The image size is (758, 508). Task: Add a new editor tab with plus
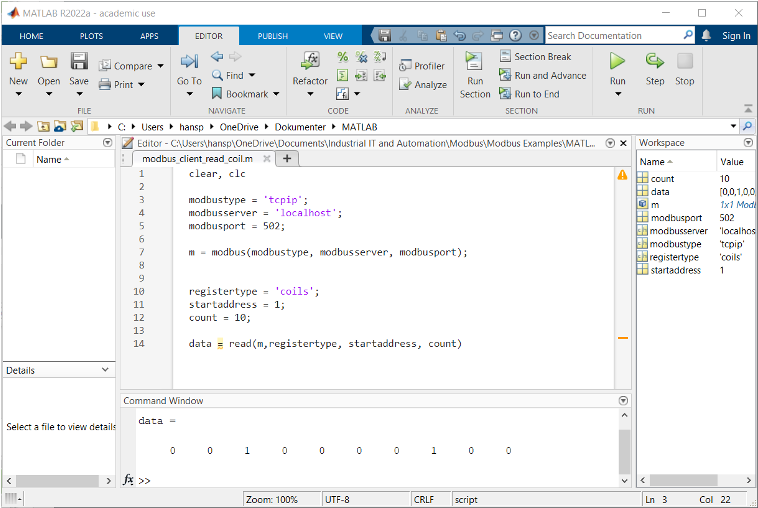[x=287, y=159]
